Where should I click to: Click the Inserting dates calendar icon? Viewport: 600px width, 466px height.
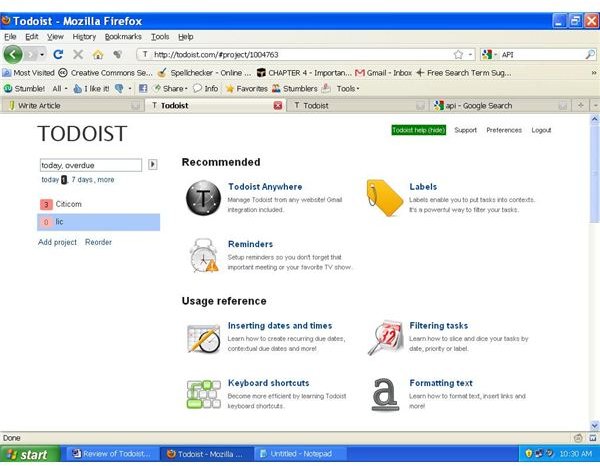click(204, 339)
